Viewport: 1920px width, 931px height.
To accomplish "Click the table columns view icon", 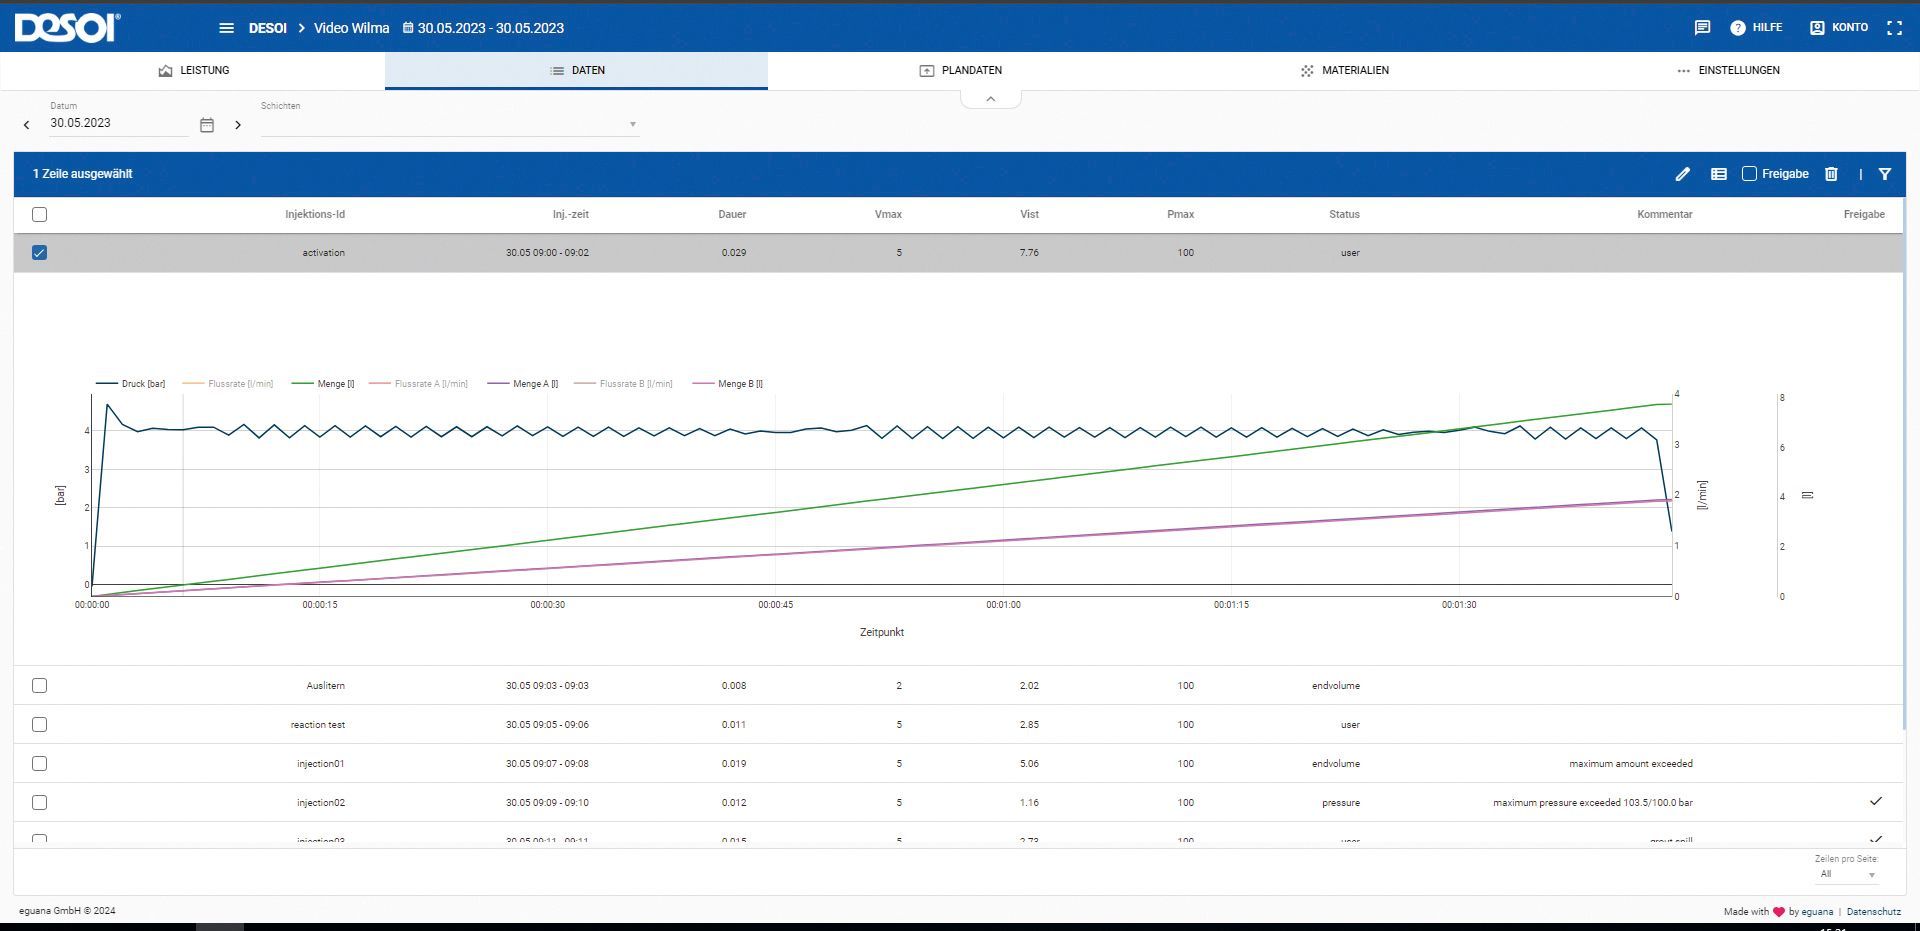I will (1718, 174).
